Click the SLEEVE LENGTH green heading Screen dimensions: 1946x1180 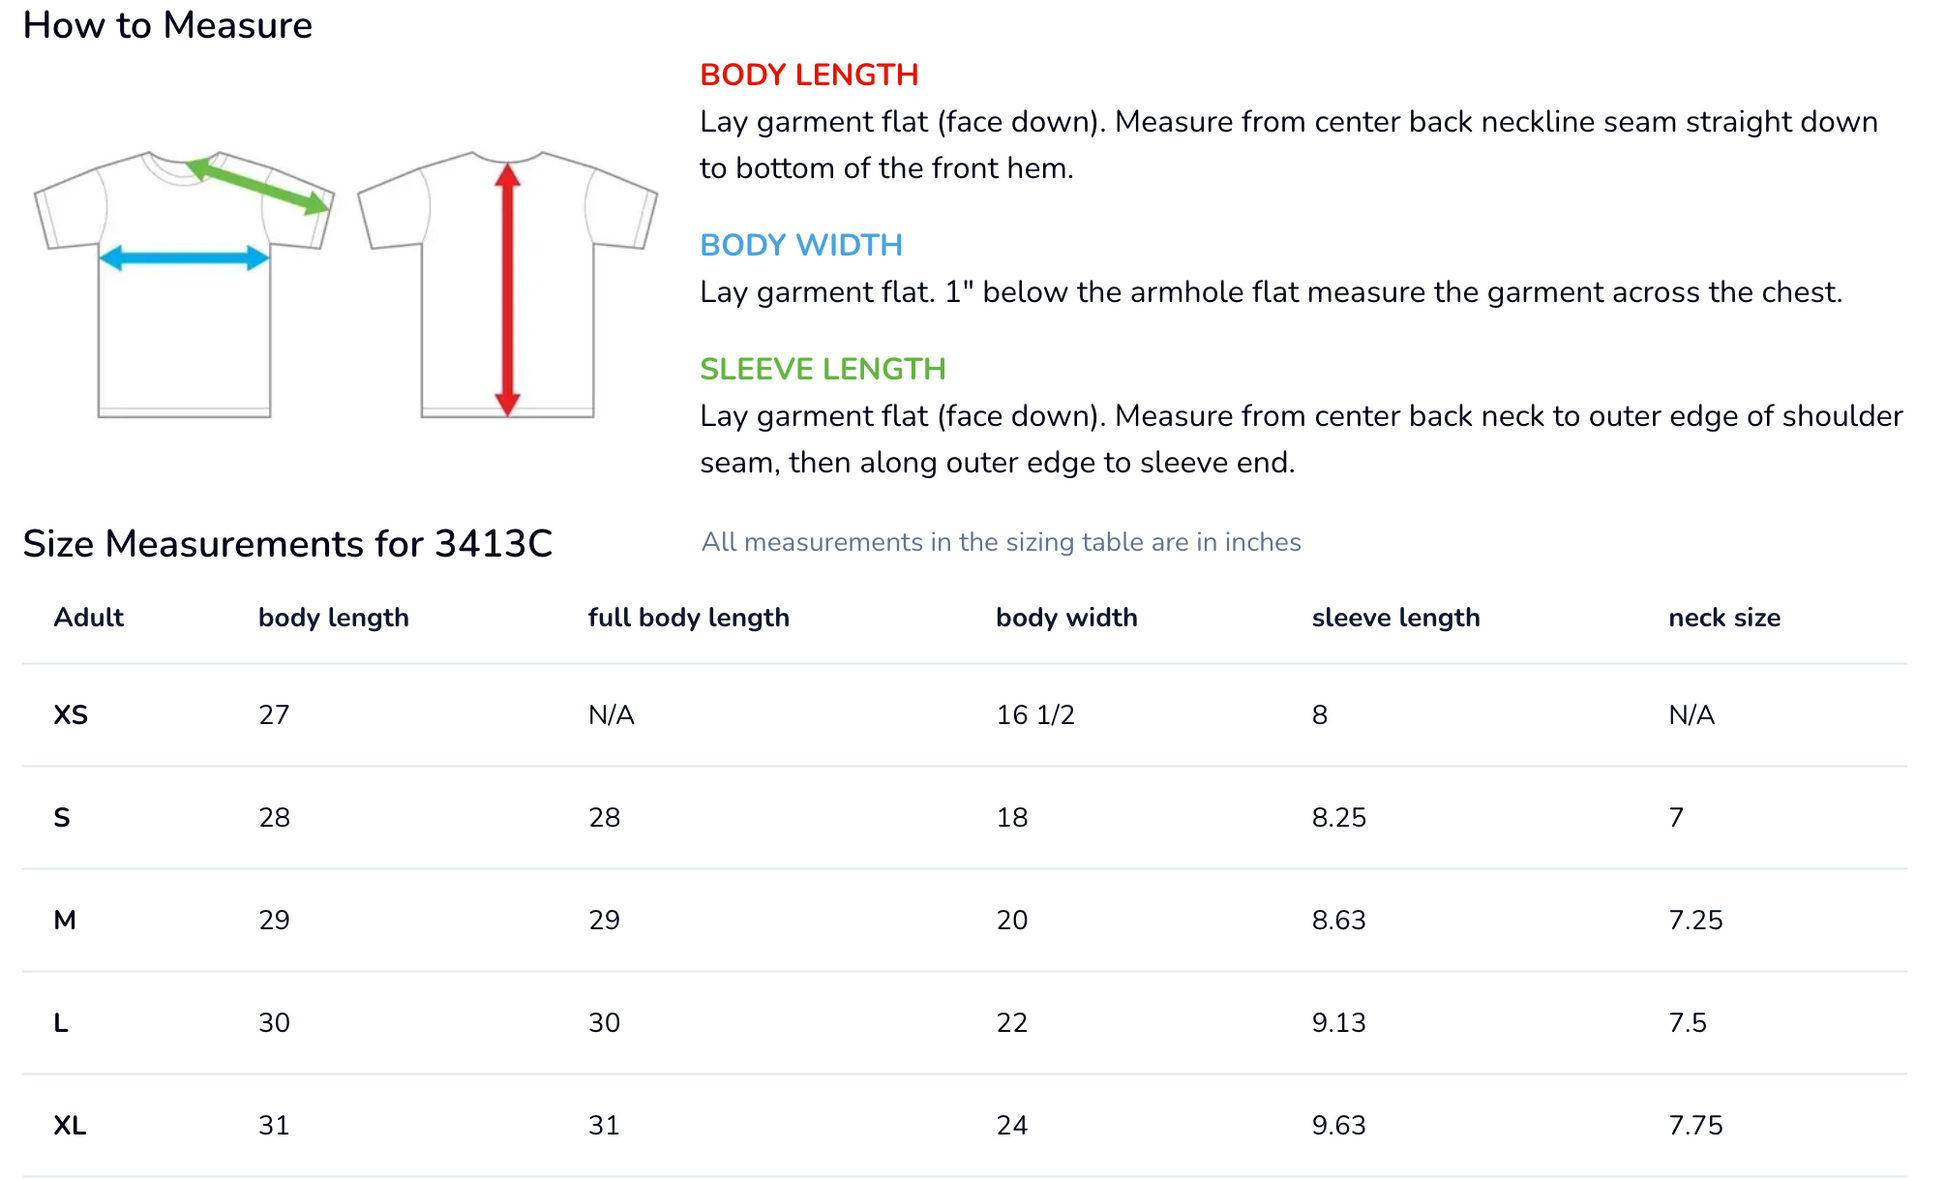click(823, 369)
